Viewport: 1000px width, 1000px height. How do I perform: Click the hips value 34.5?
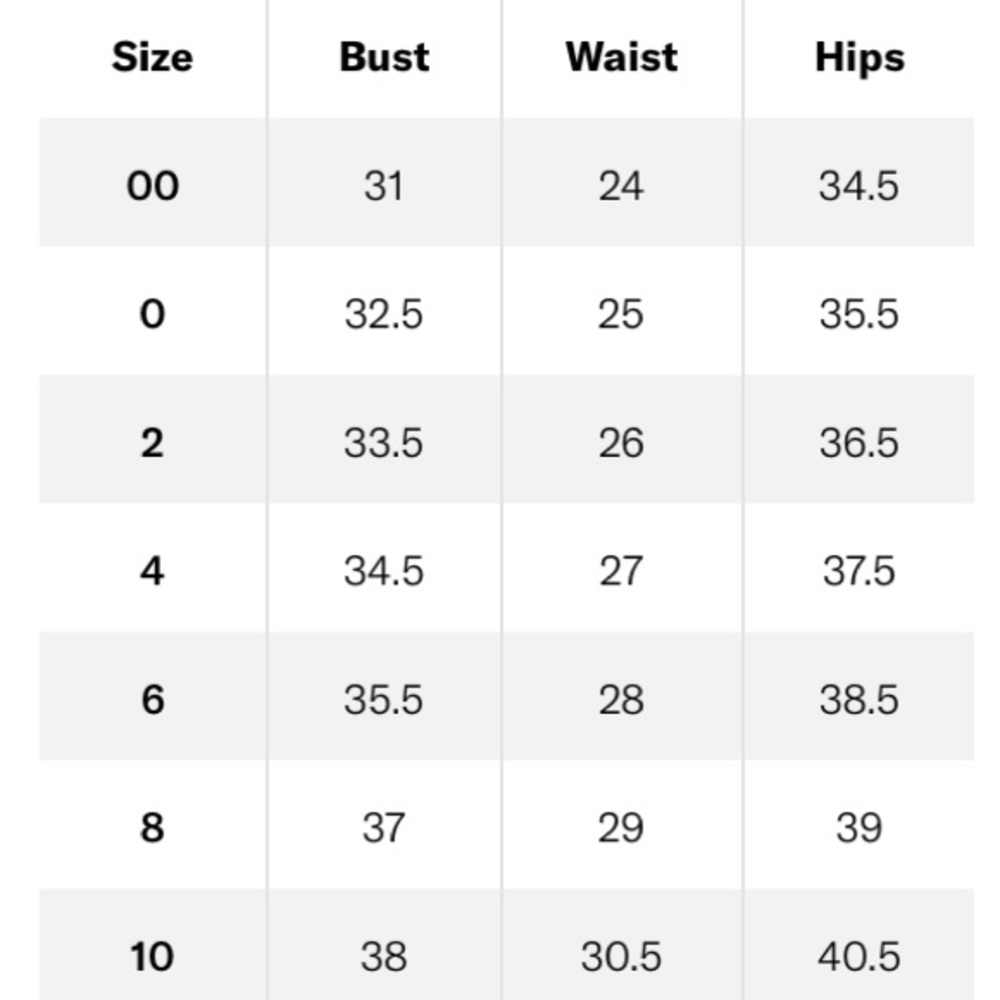[x=859, y=186]
